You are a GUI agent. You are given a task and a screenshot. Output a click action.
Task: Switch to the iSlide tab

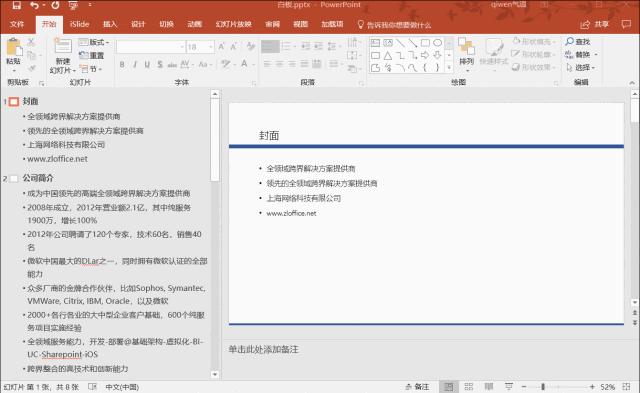tap(79, 24)
